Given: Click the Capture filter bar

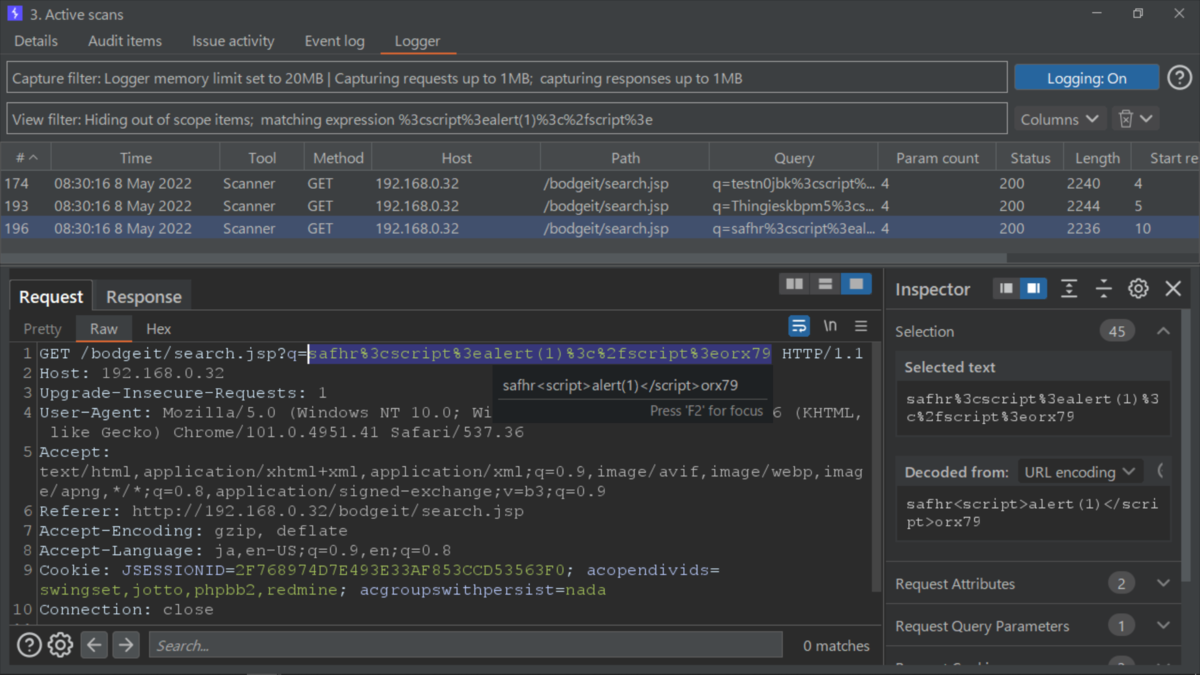Looking at the screenshot, I should coord(507,78).
